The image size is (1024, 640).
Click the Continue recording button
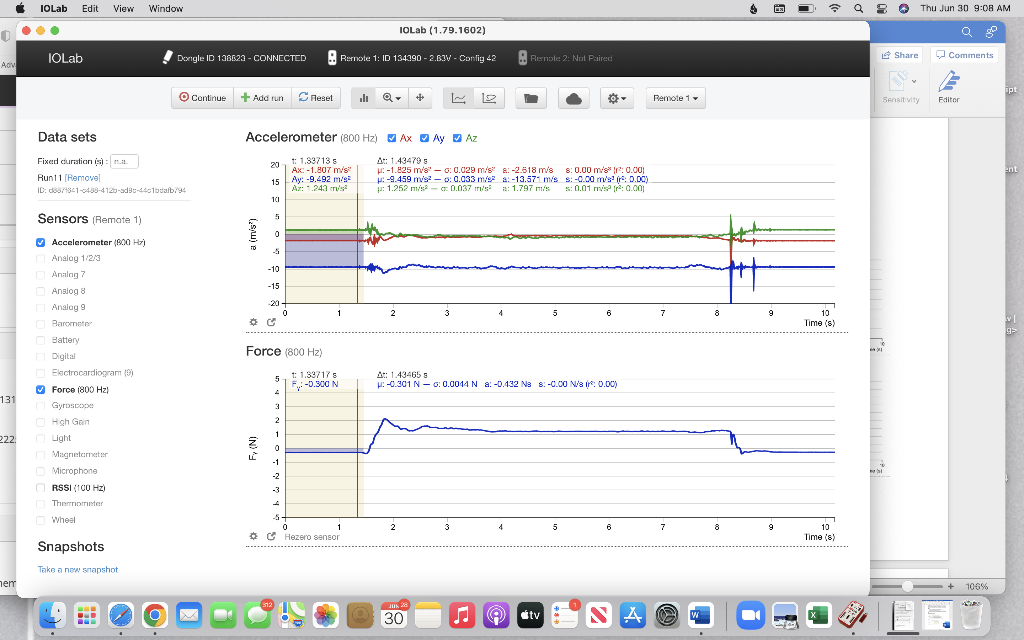coord(202,98)
